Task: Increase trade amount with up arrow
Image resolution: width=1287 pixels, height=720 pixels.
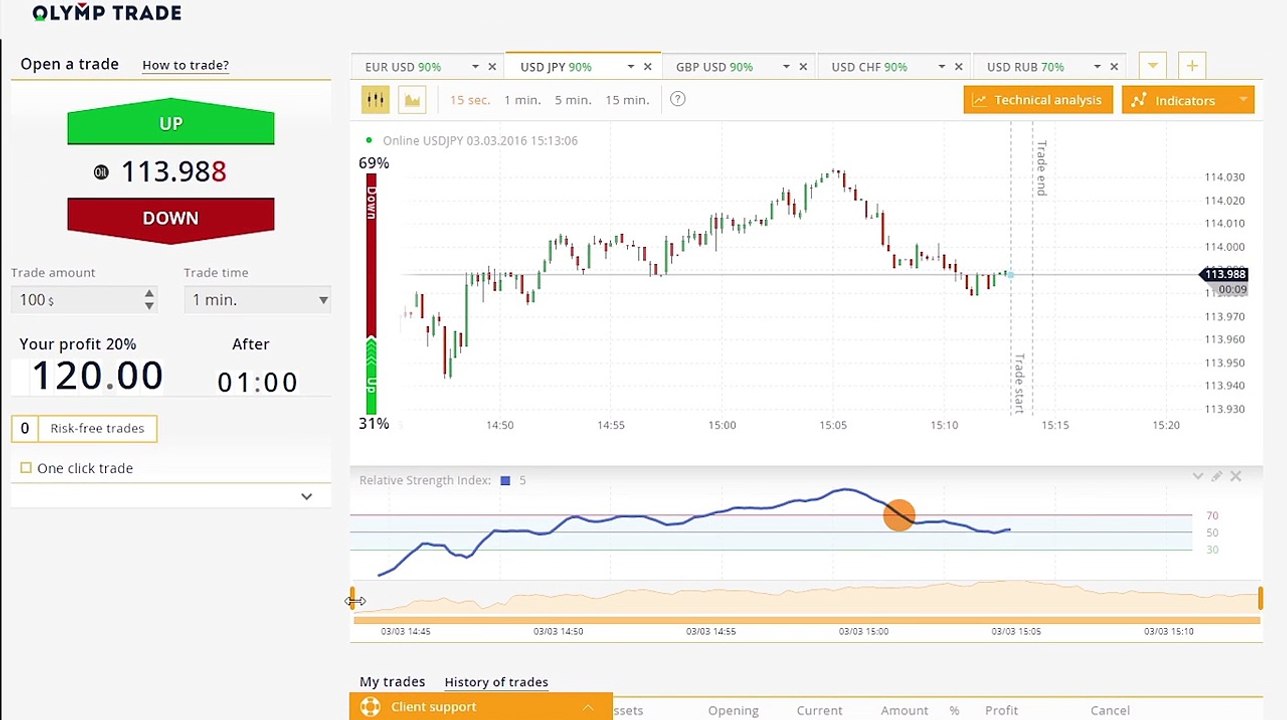Action: [x=149, y=294]
